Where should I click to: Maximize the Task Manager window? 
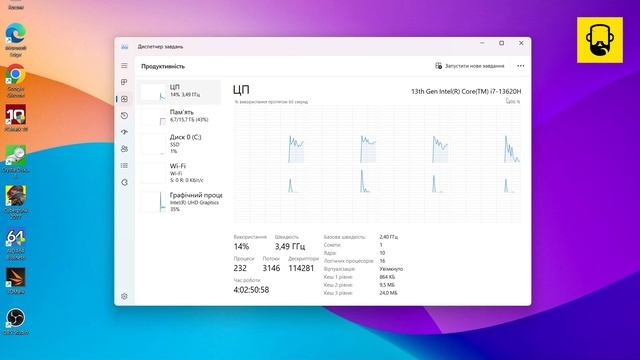point(502,43)
